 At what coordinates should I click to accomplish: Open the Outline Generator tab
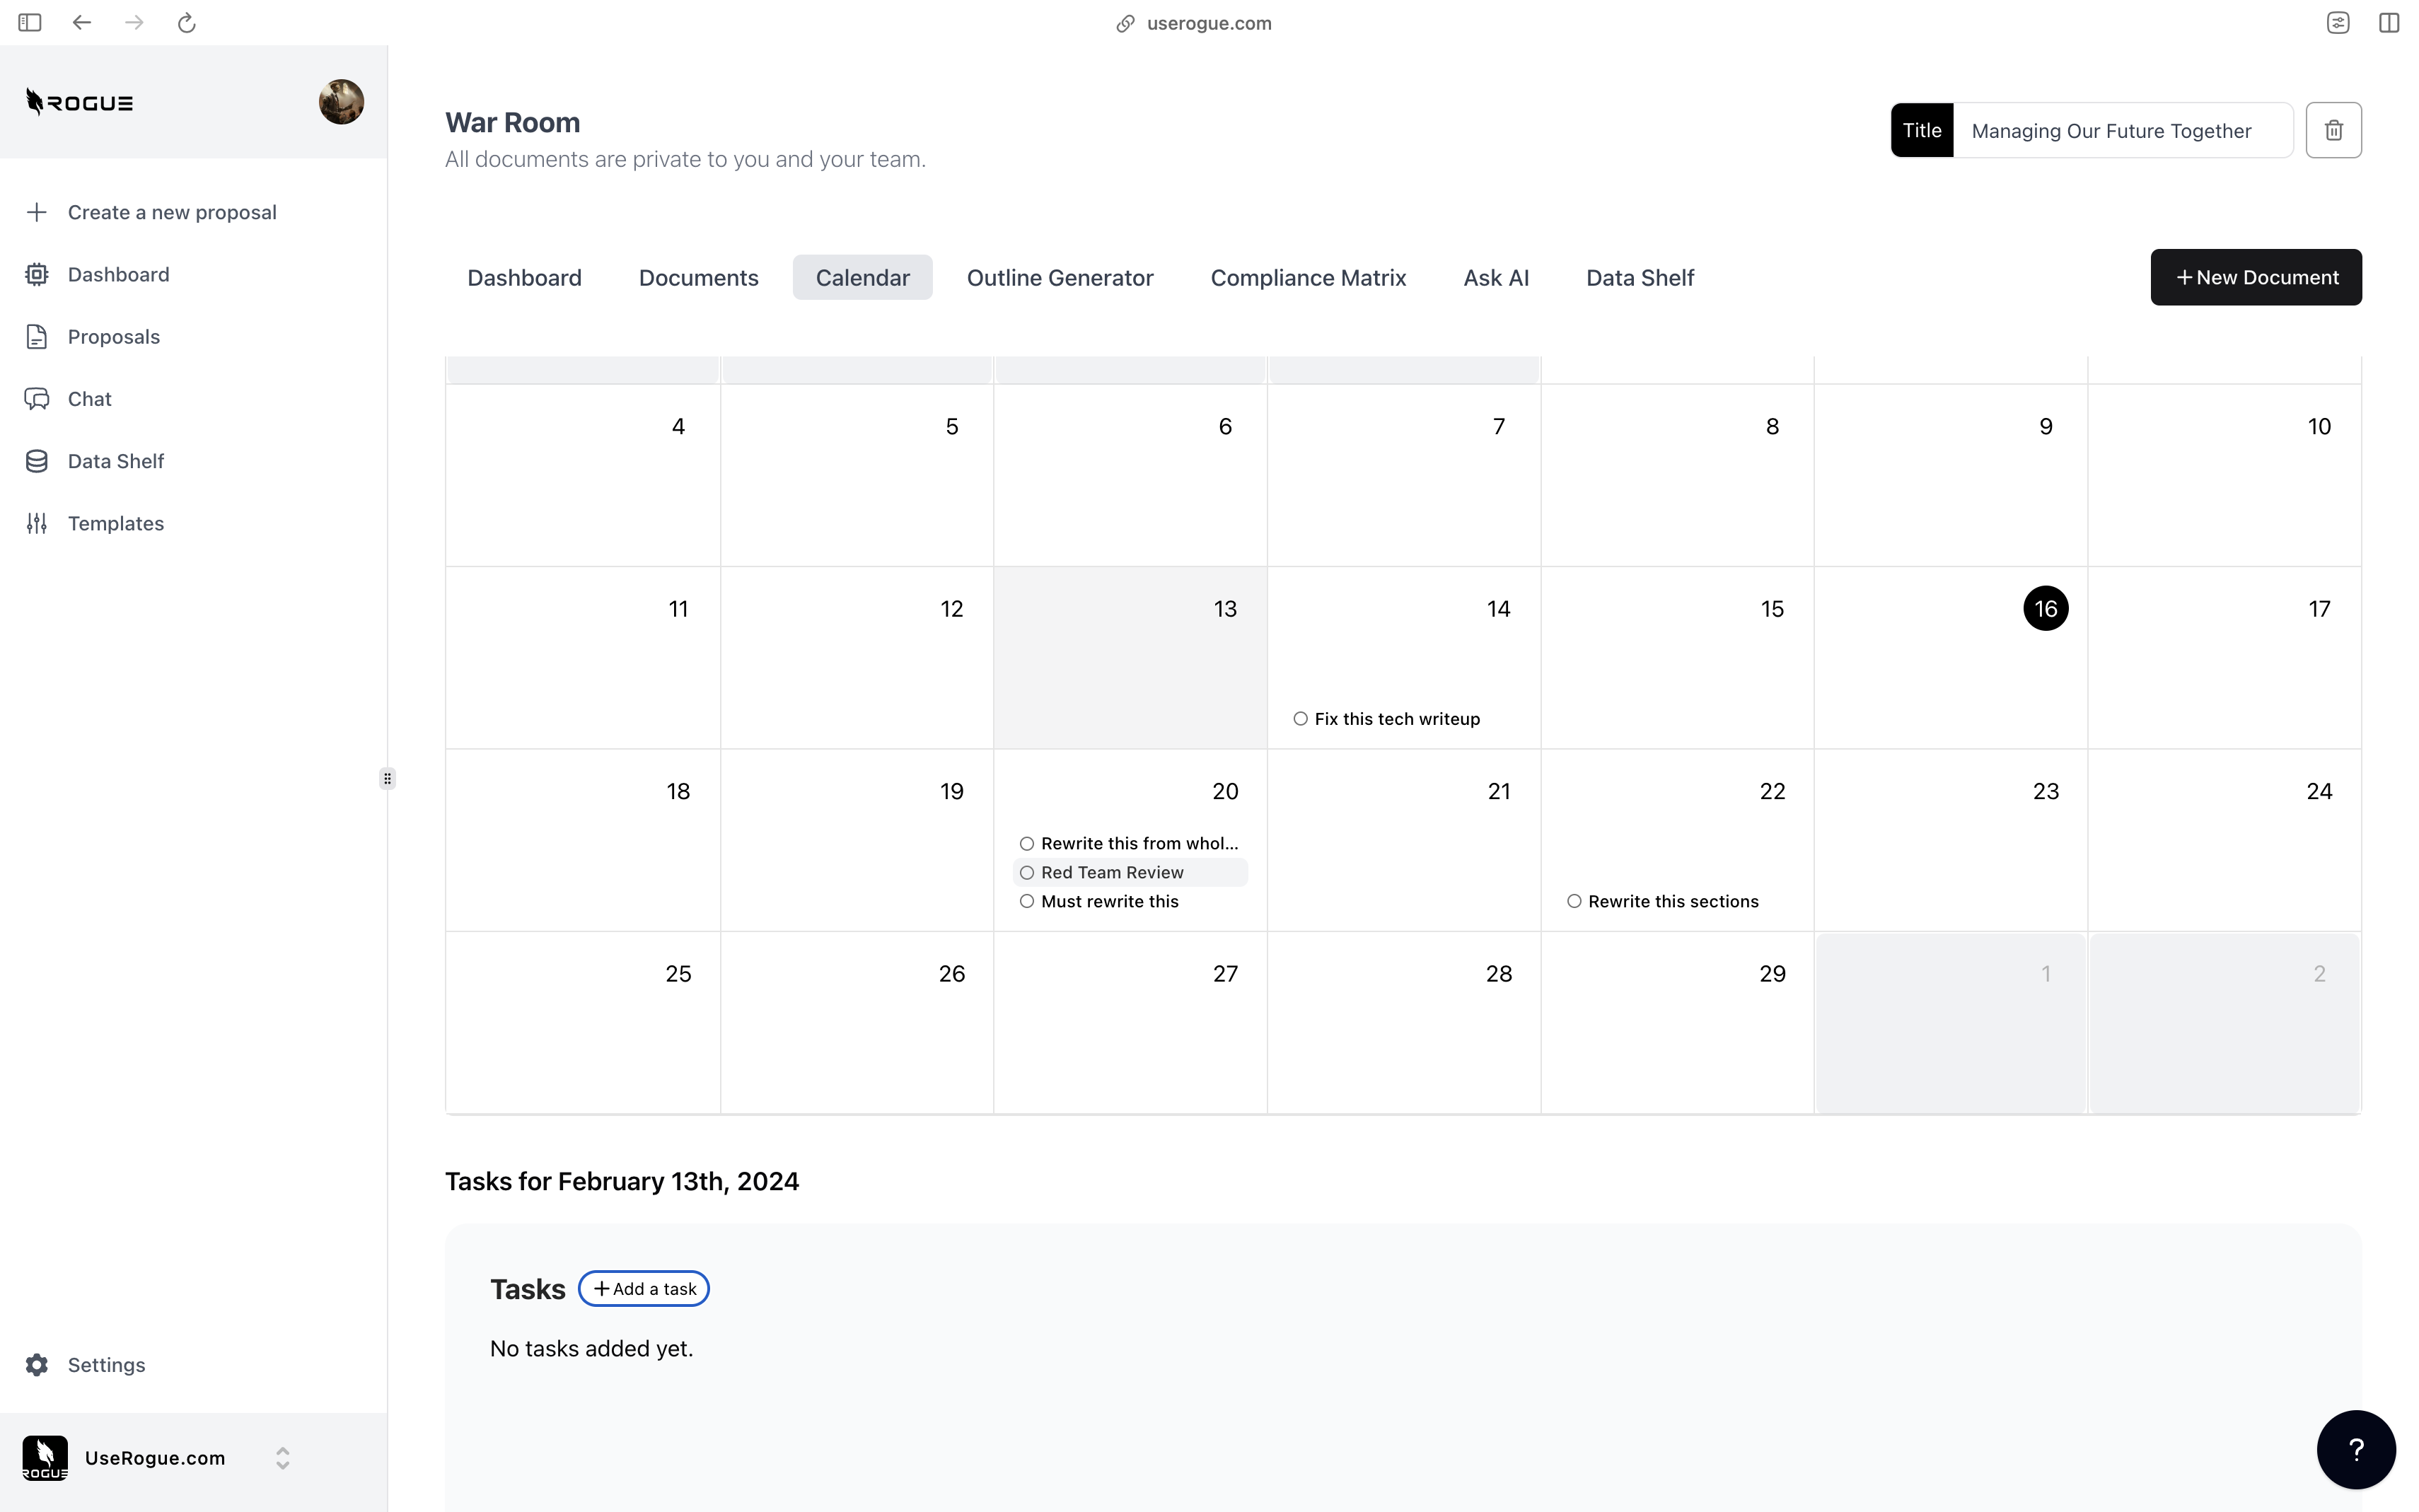pyautogui.click(x=1059, y=278)
